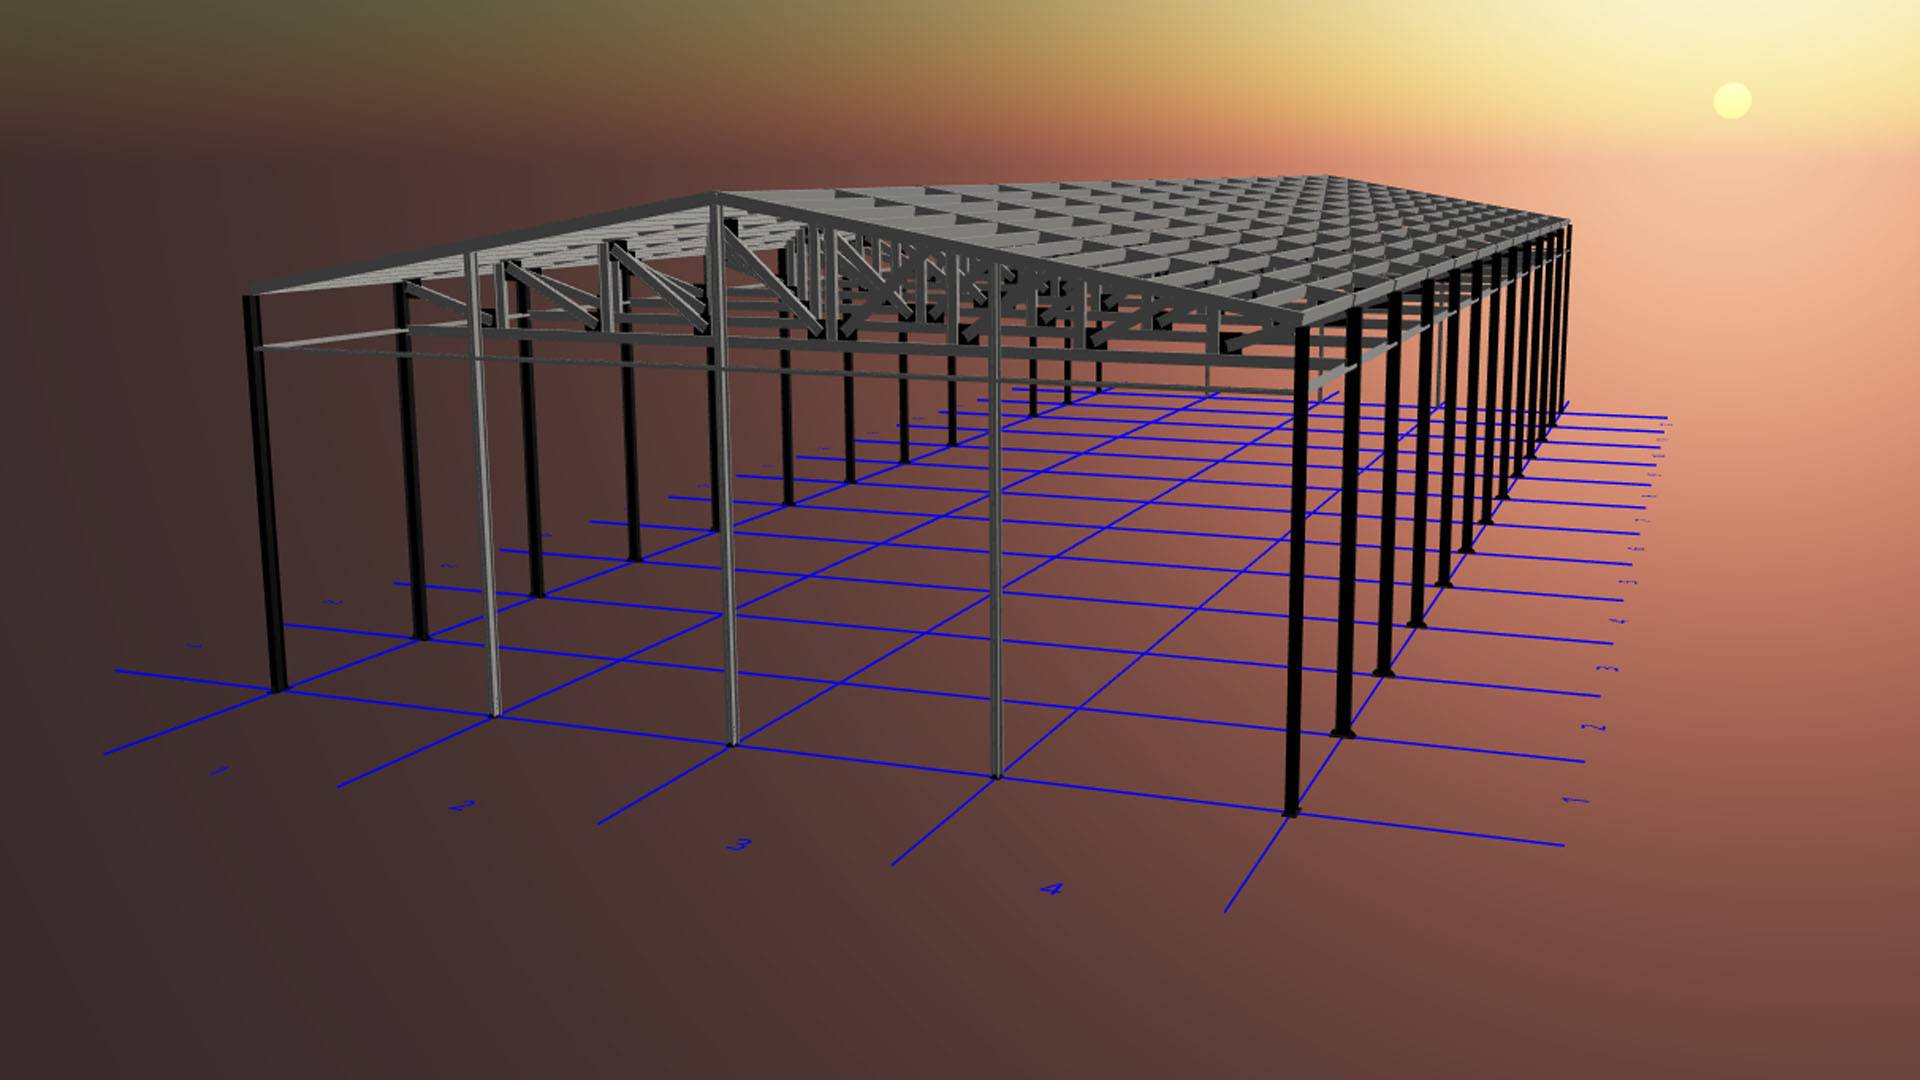Viewport: 1920px width, 1080px height.
Task: Click right-side grid label 1 near front
Action: click(1575, 799)
